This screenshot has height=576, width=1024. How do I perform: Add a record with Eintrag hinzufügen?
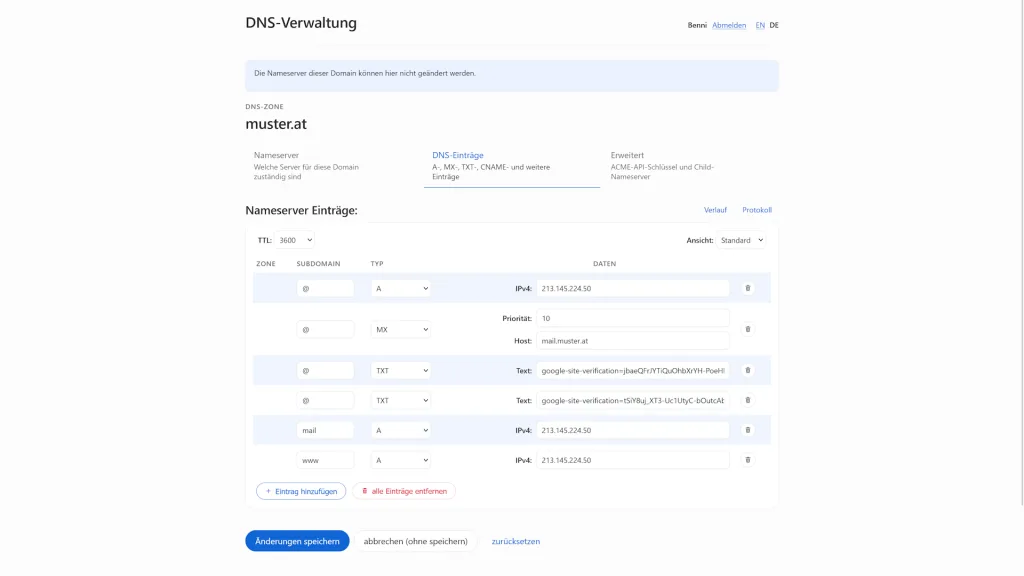(x=301, y=491)
